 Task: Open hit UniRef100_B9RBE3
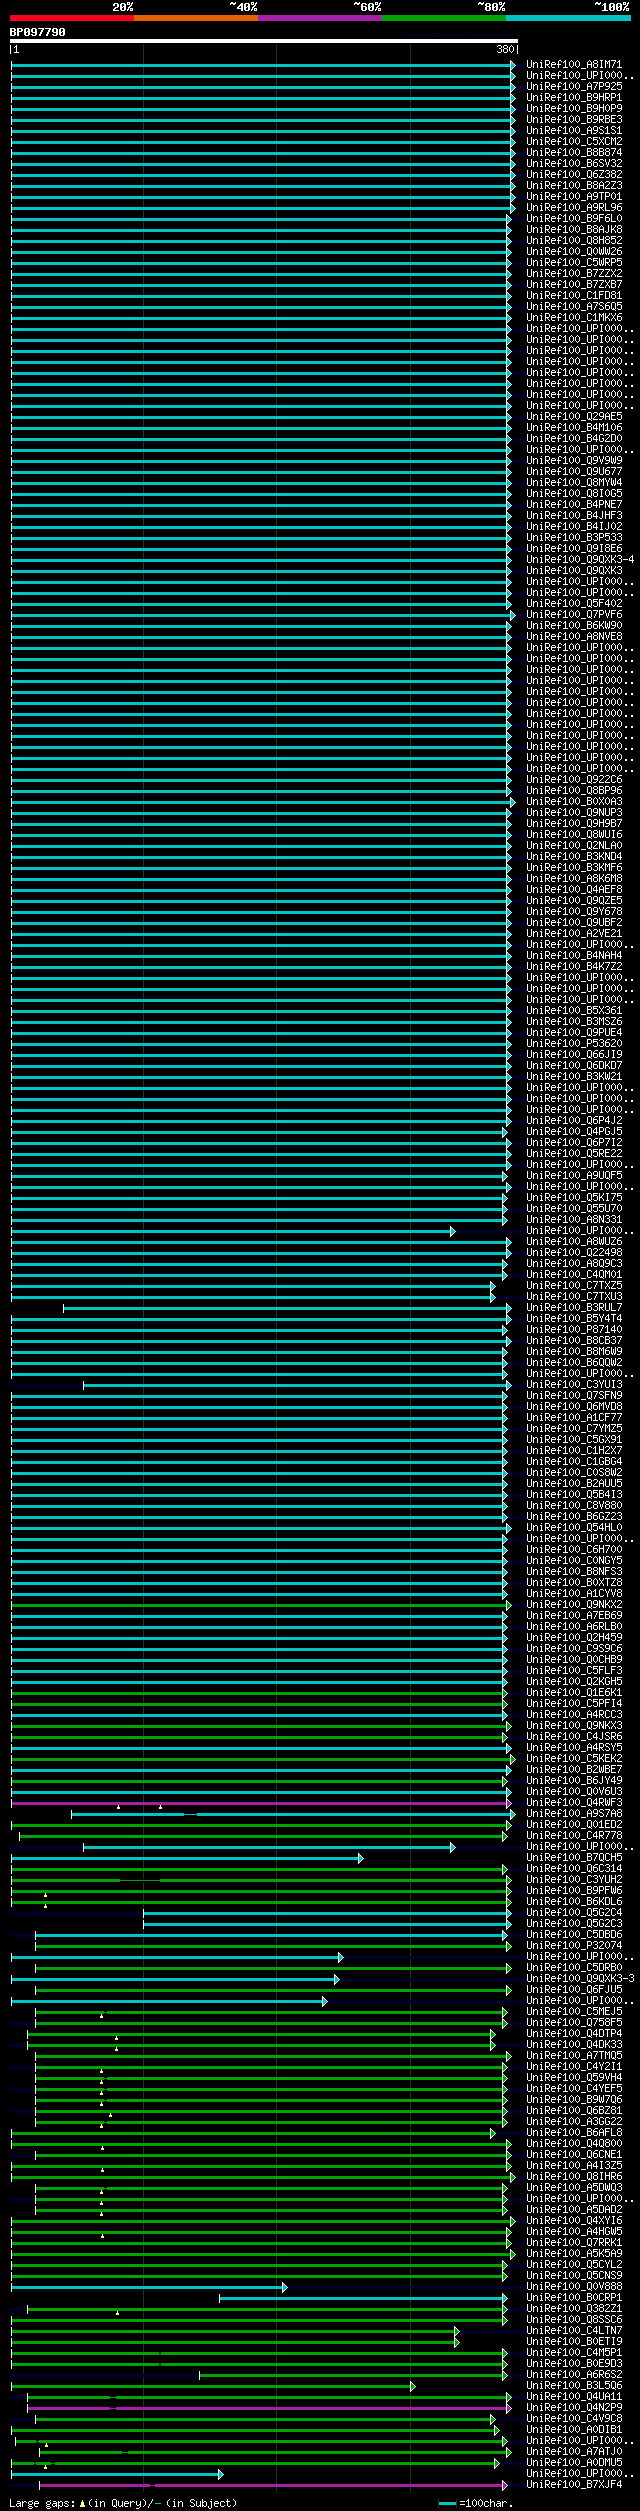574,120
